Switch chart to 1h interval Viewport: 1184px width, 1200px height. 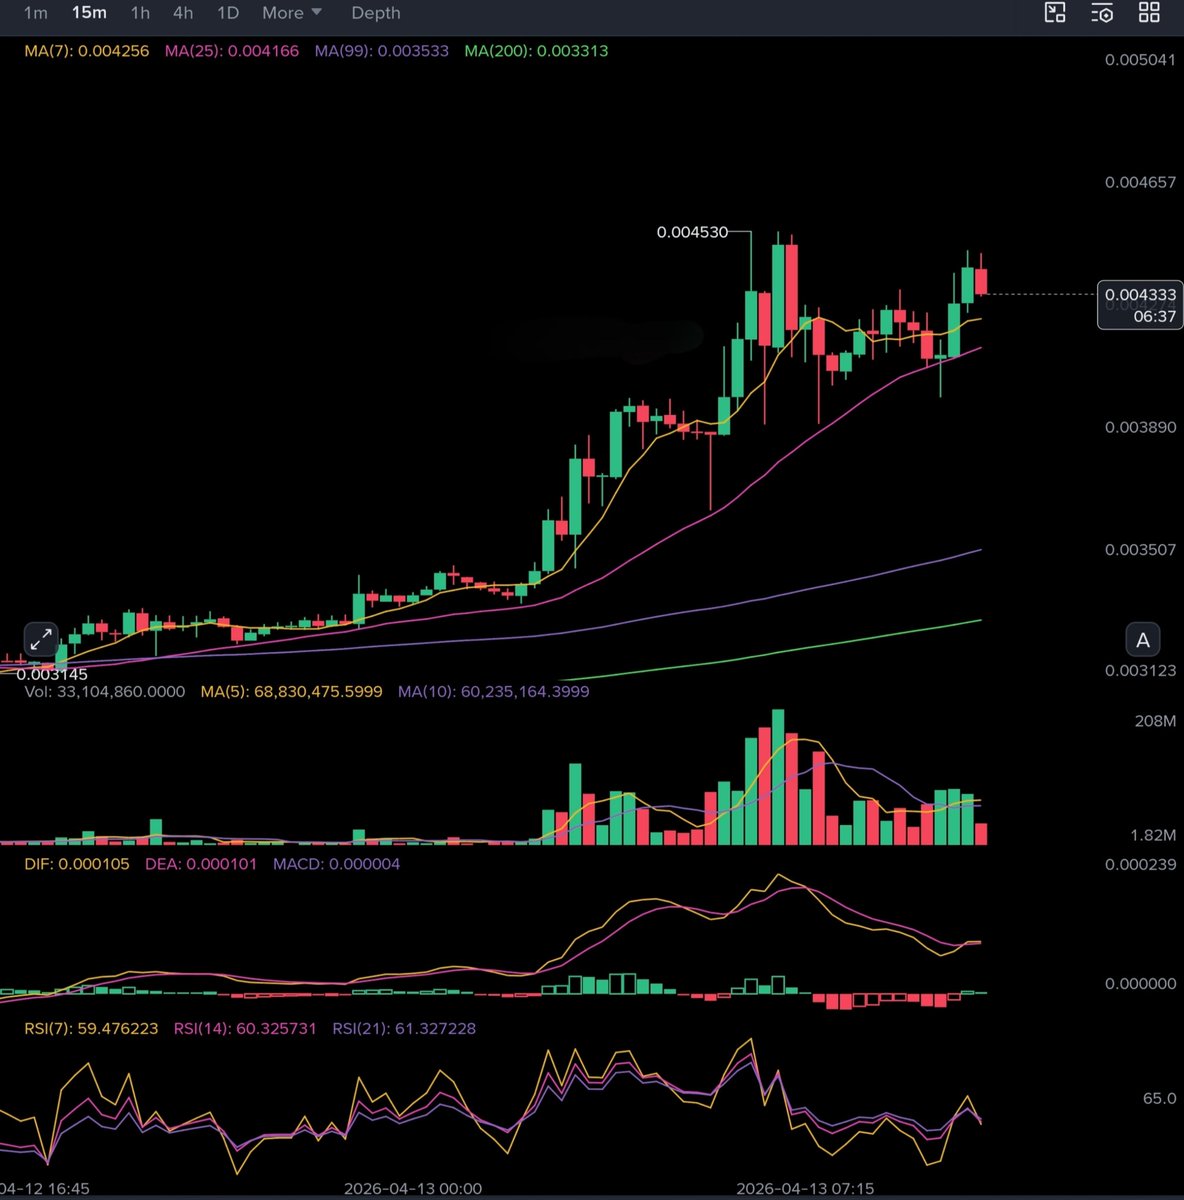pos(140,13)
